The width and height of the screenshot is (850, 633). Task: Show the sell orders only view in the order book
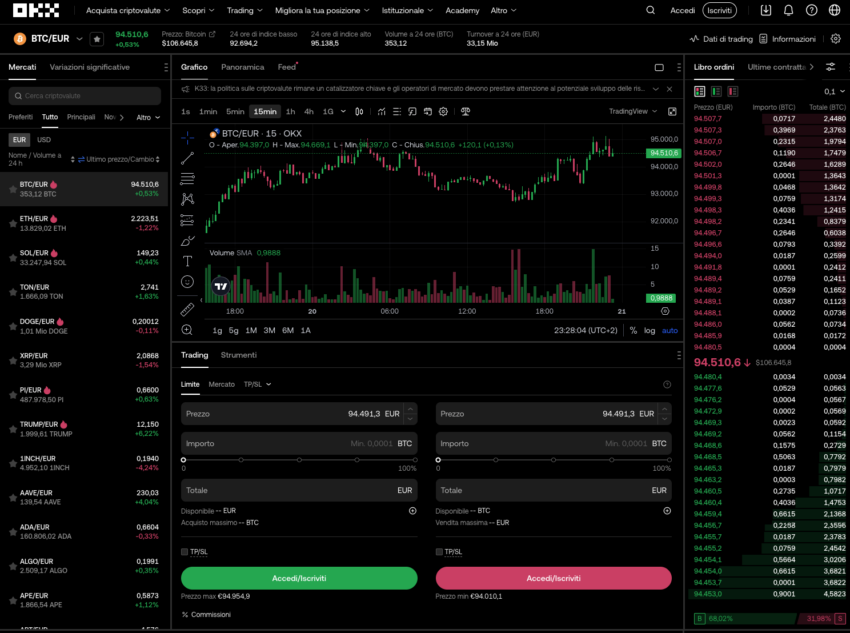point(733,92)
